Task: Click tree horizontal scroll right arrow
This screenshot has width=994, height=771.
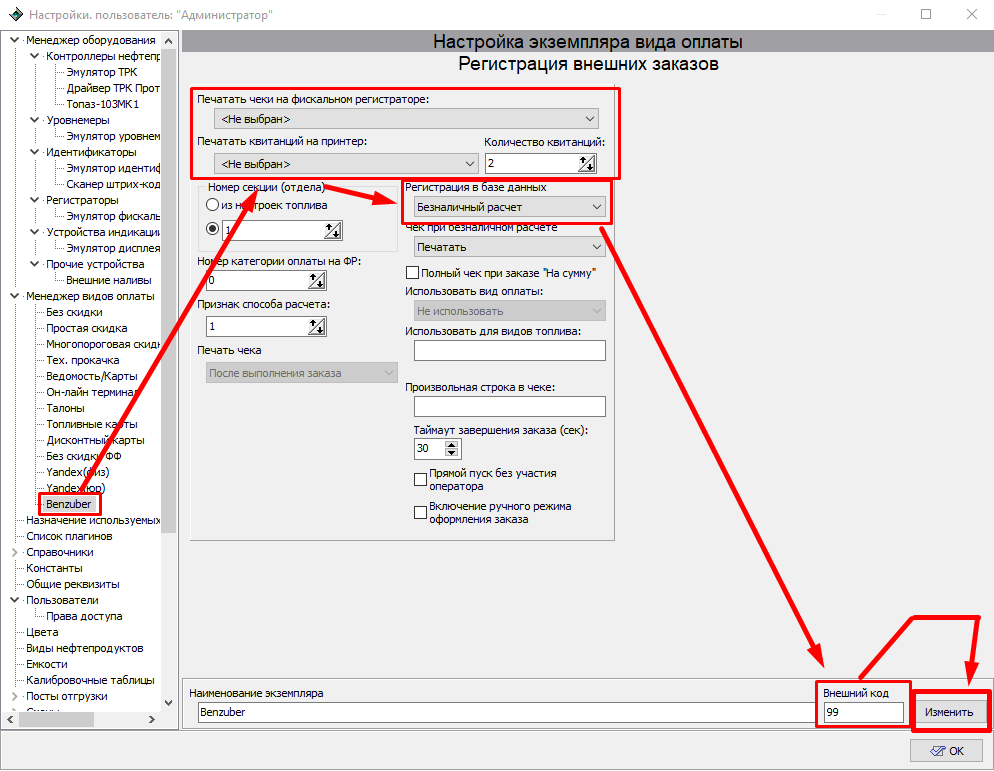Action: [152, 720]
